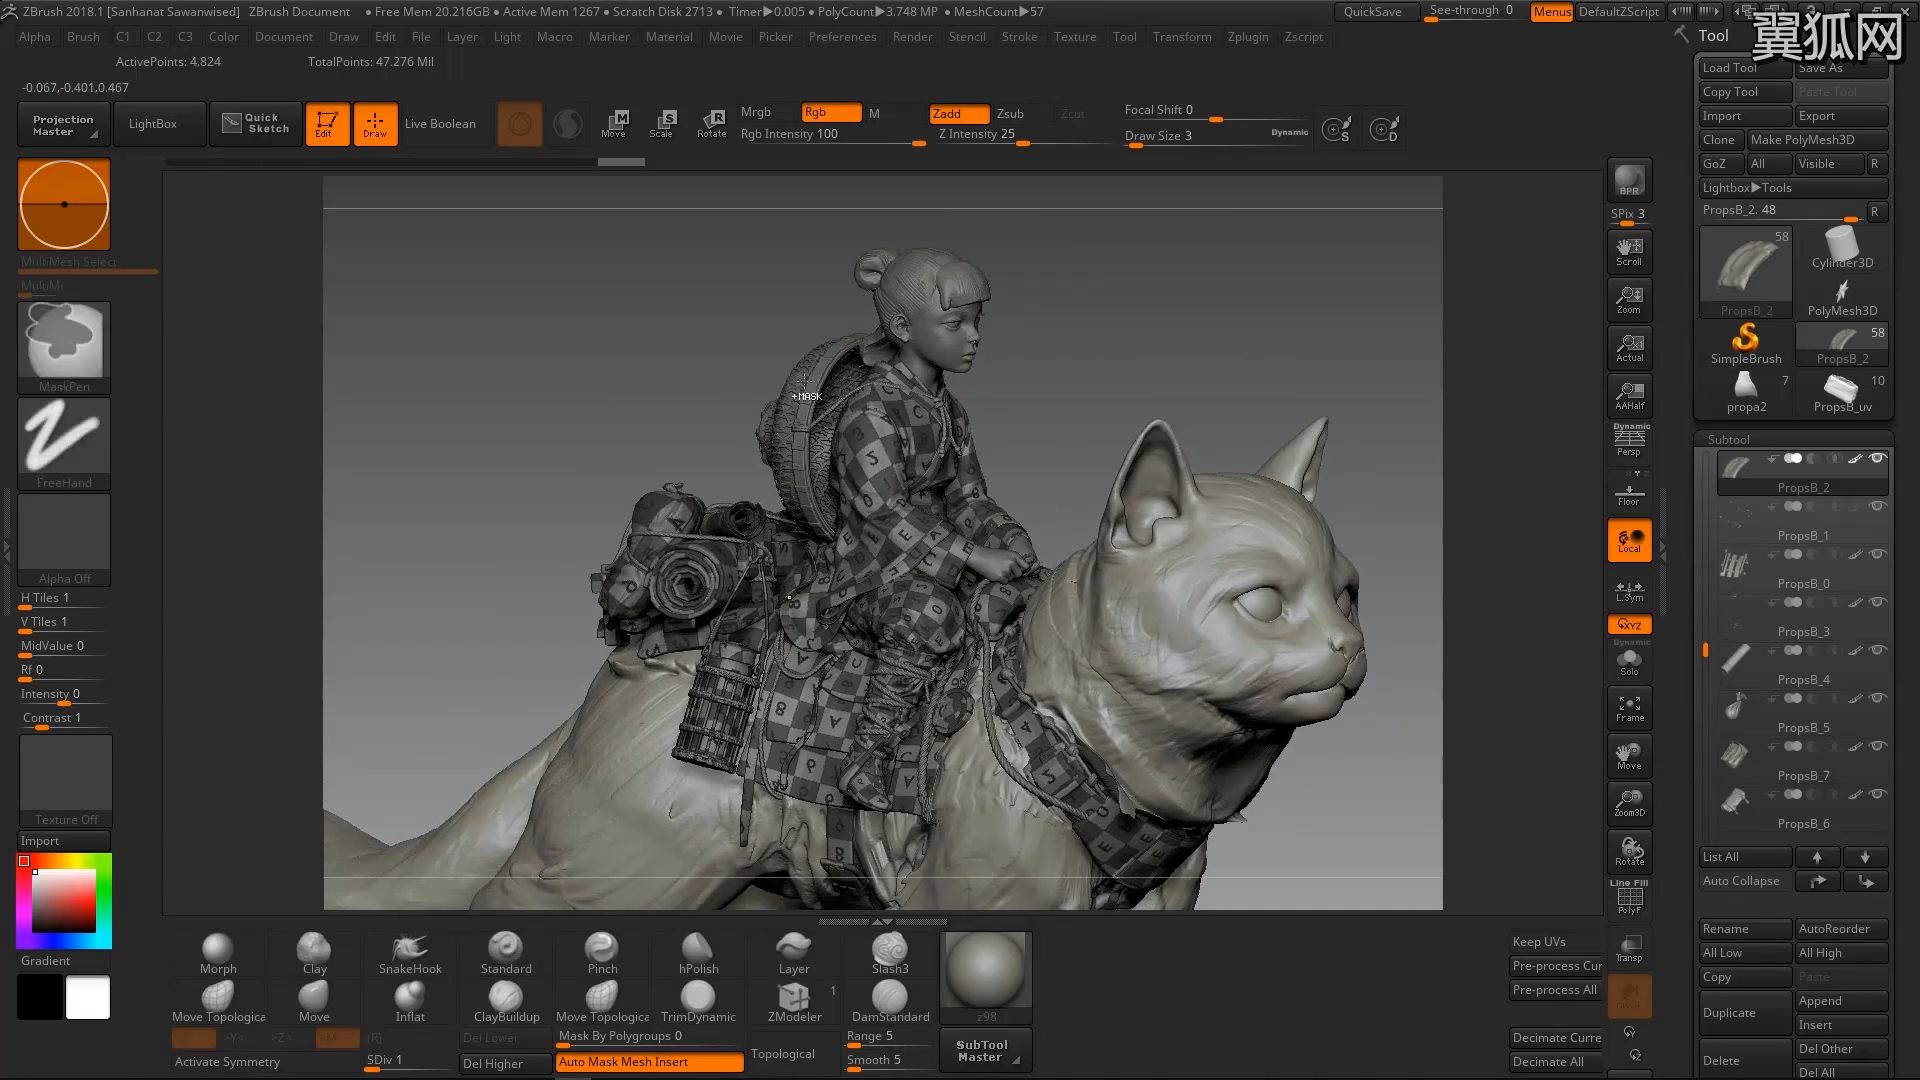This screenshot has width=1920, height=1080.
Task: Select the Clay brush
Action: click(314, 954)
